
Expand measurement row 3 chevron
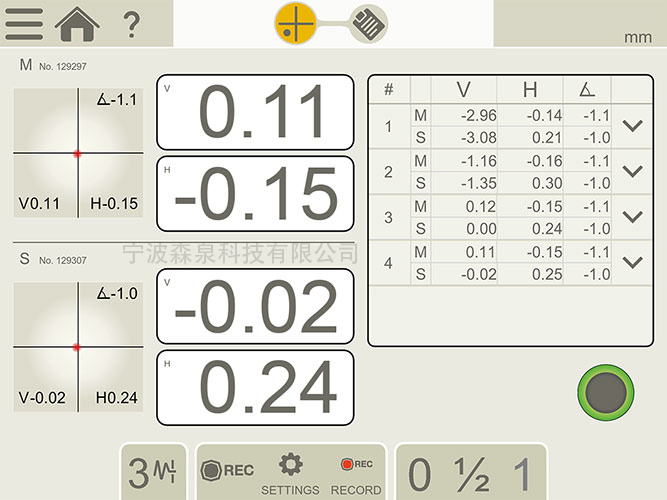632,216
